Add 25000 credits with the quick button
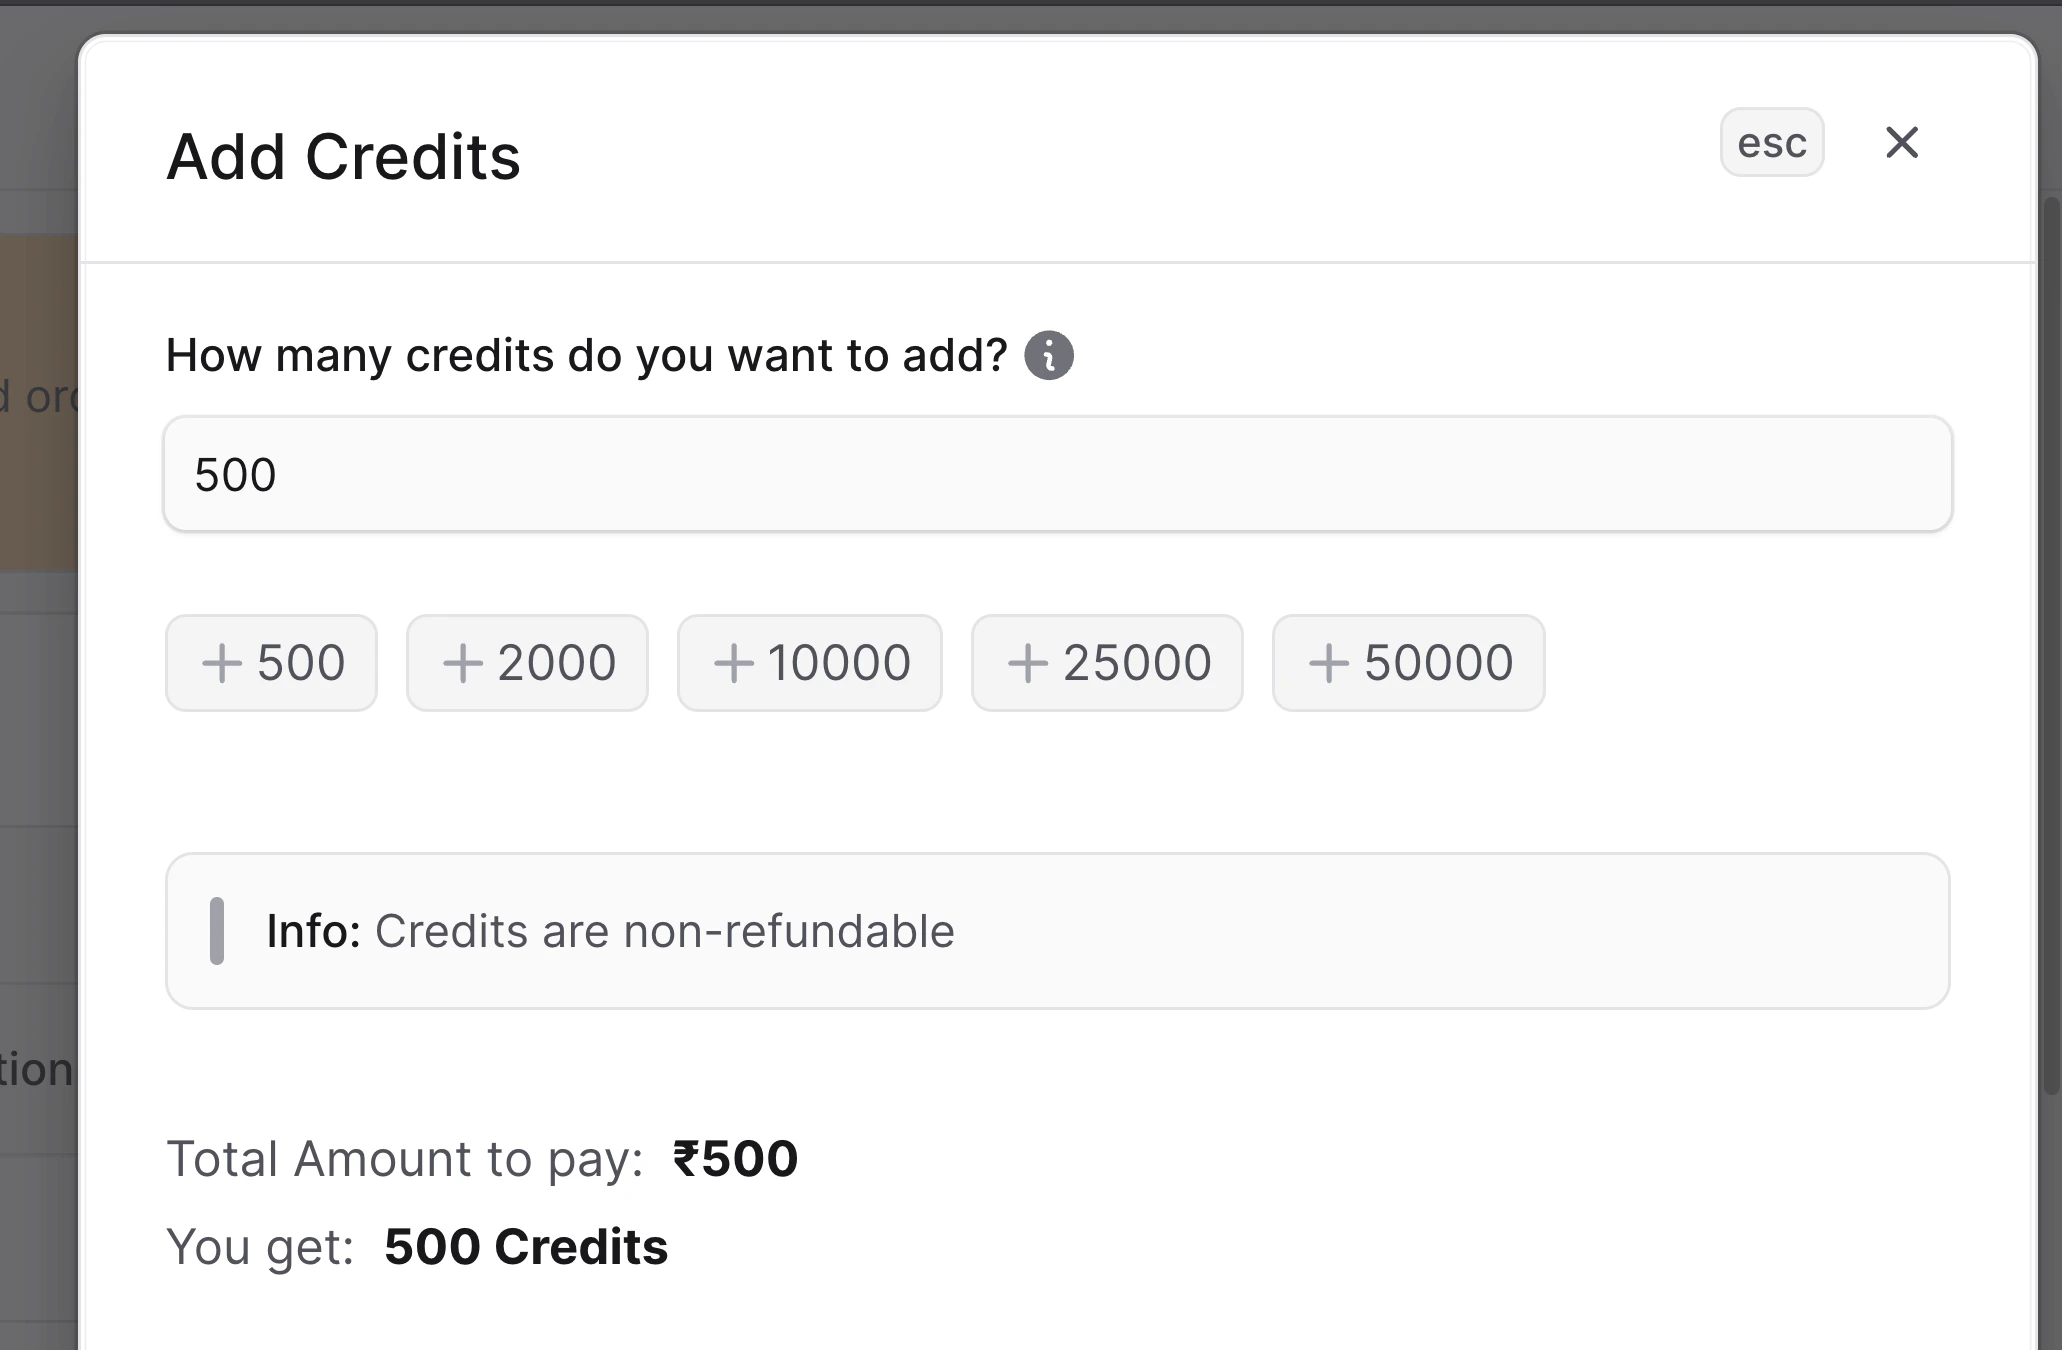The image size is (2062, 1350). point(1107,662)
